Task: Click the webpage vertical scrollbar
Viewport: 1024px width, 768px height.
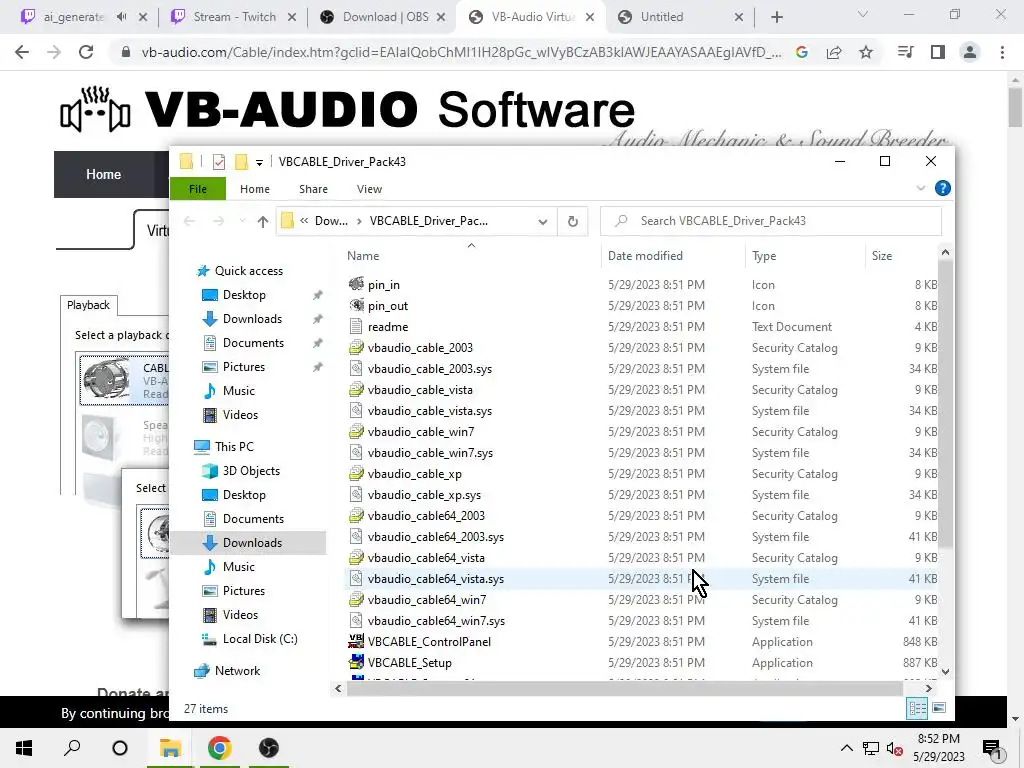Action: click(1015, 108)
